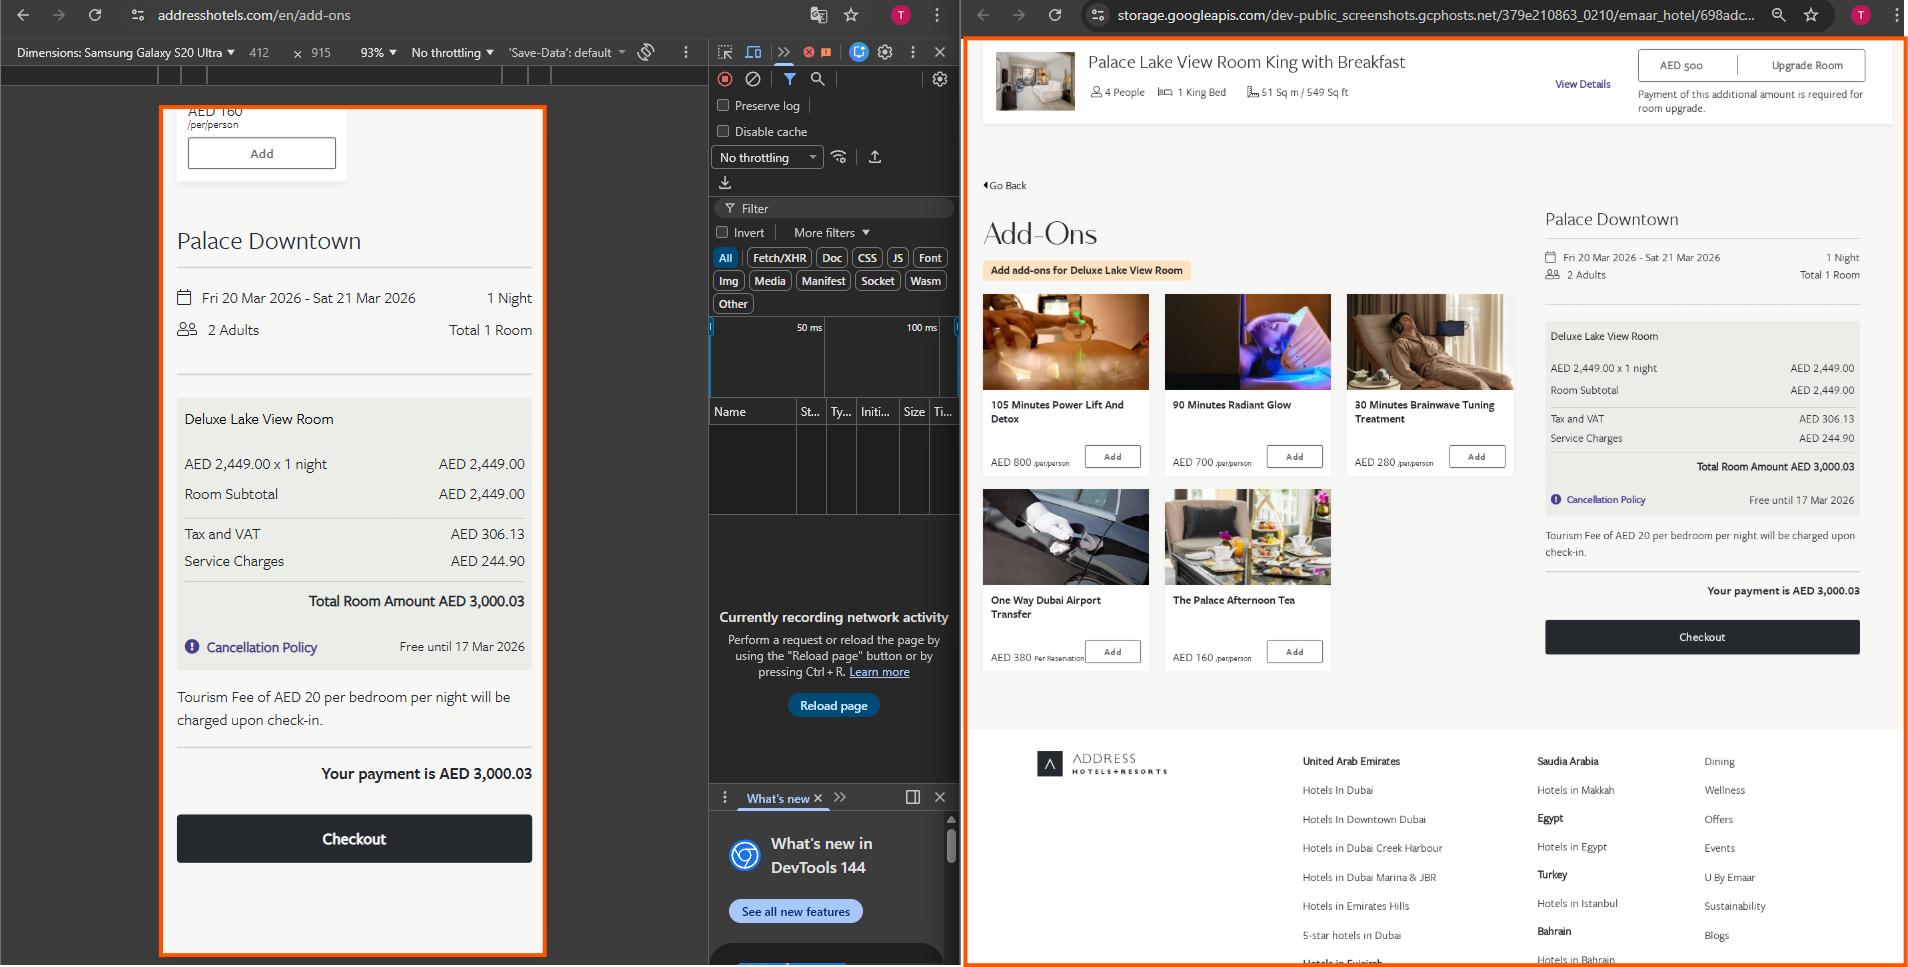Show more DevTools panels chevron
Screen dimensions: 1908x967
[783, 52]
